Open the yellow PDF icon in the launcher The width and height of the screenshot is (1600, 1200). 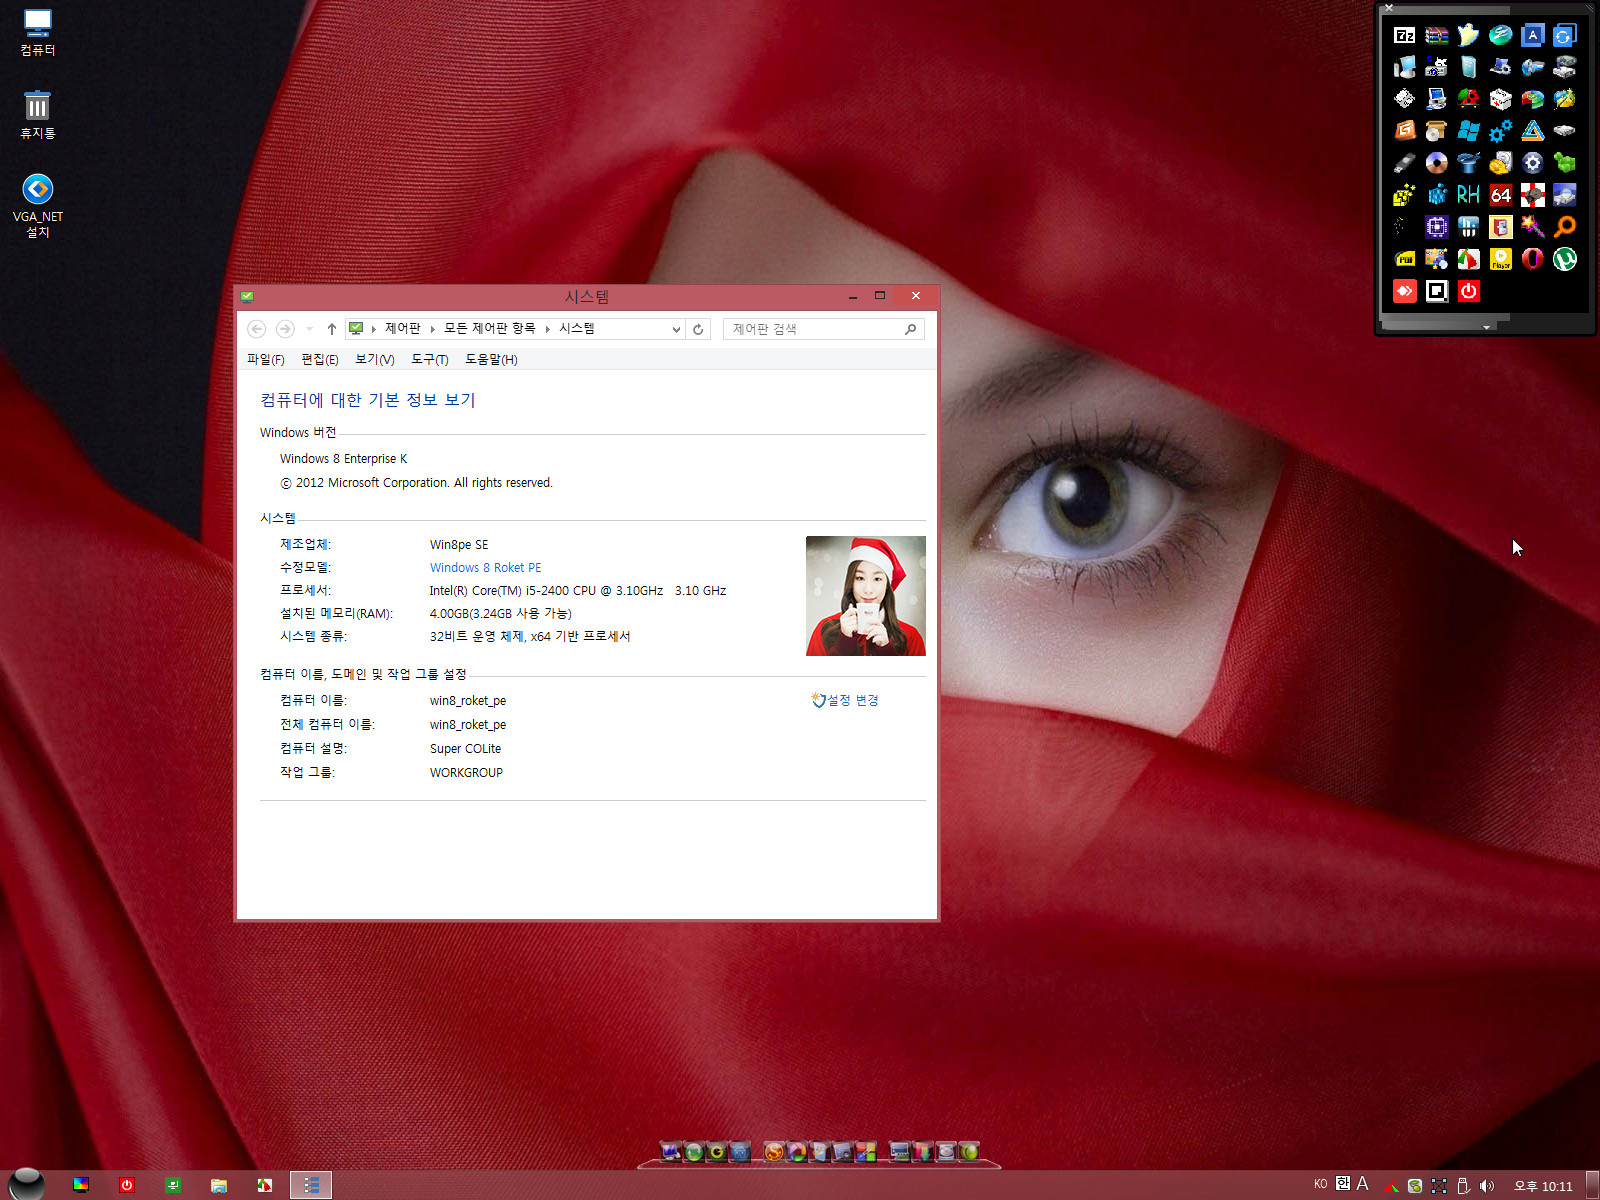click(1405, 259)
